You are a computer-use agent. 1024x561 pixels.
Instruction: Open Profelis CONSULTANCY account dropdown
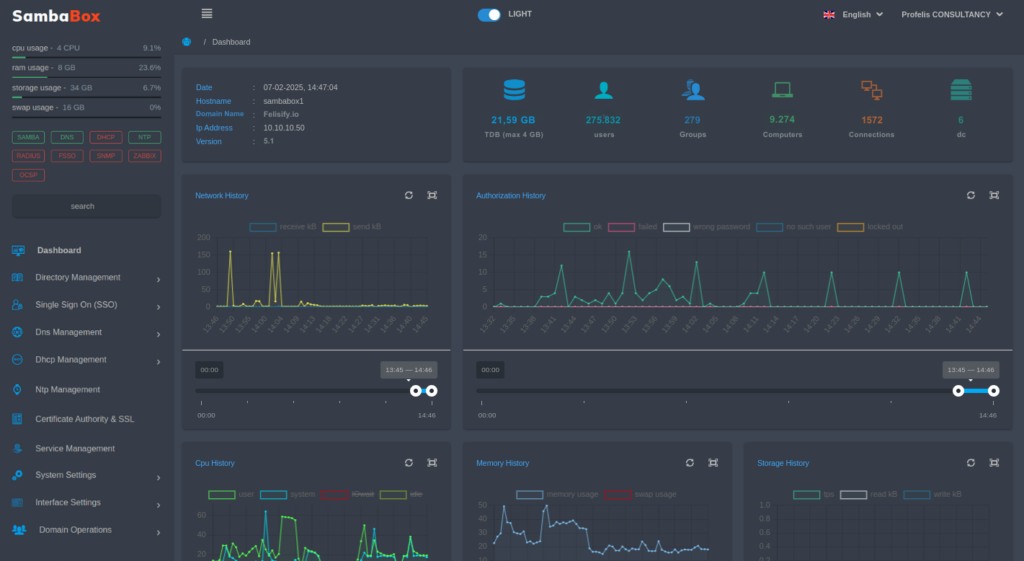pos(951,15)
